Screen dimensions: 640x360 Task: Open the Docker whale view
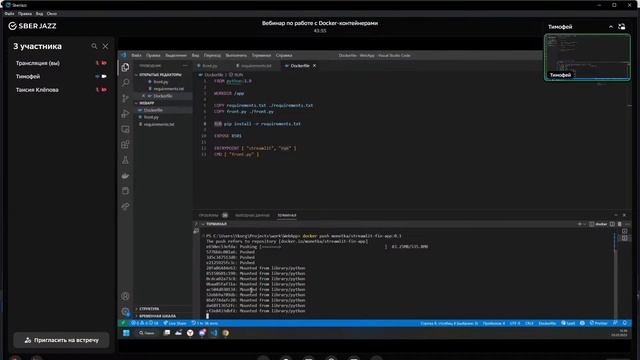(125, 176)
